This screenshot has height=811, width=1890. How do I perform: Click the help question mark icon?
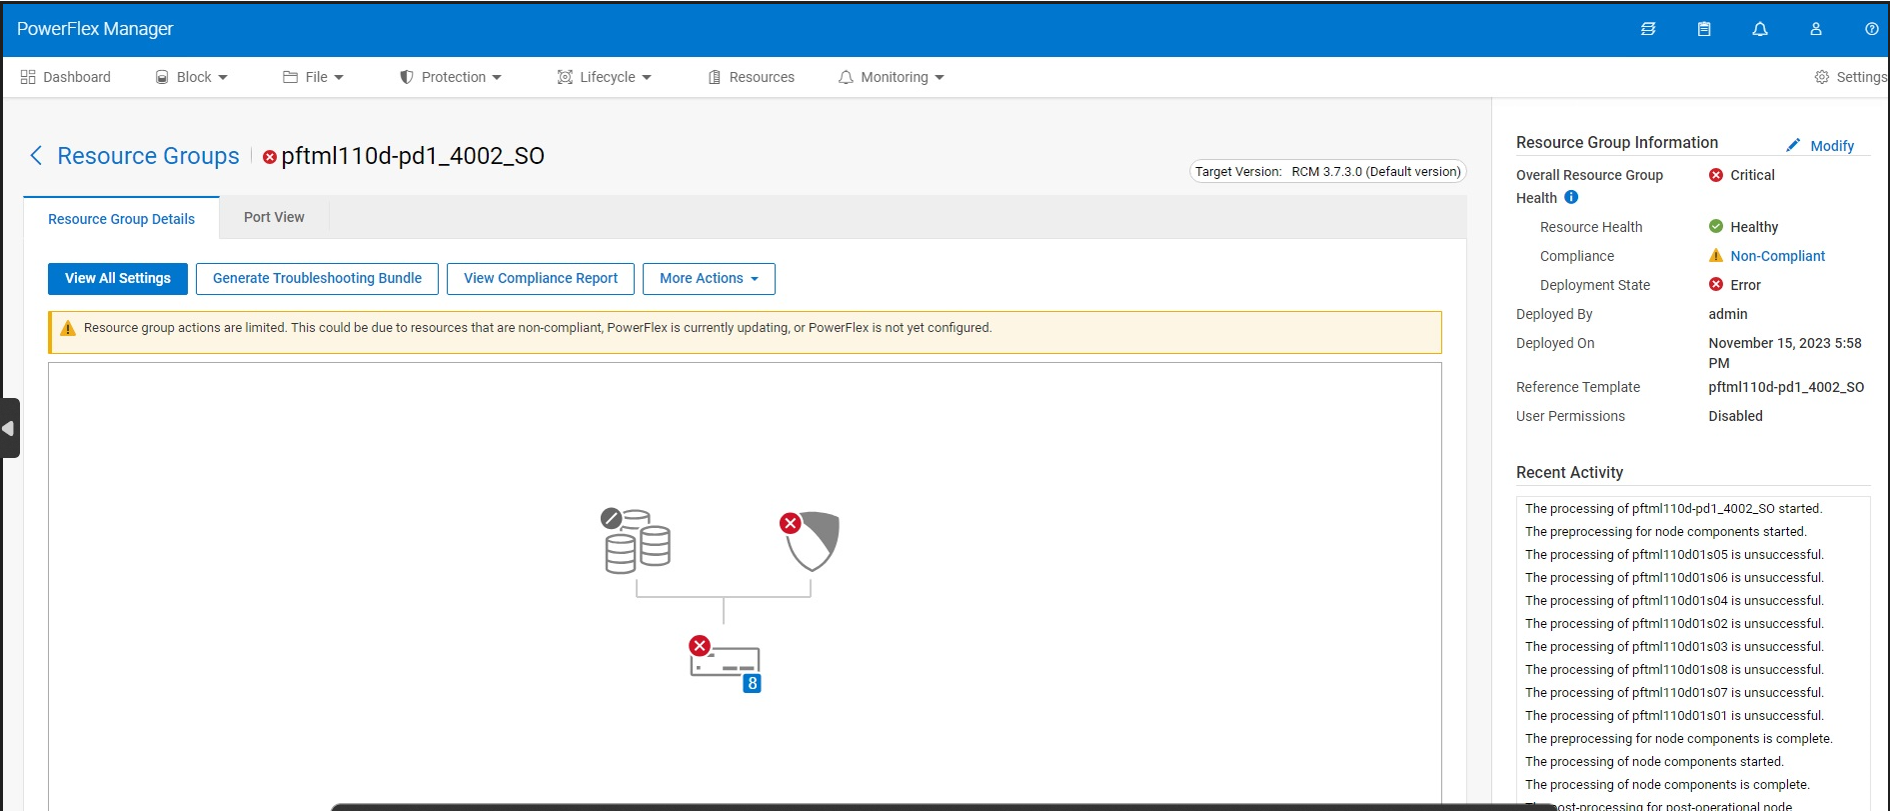click(x=1871, y=29)
